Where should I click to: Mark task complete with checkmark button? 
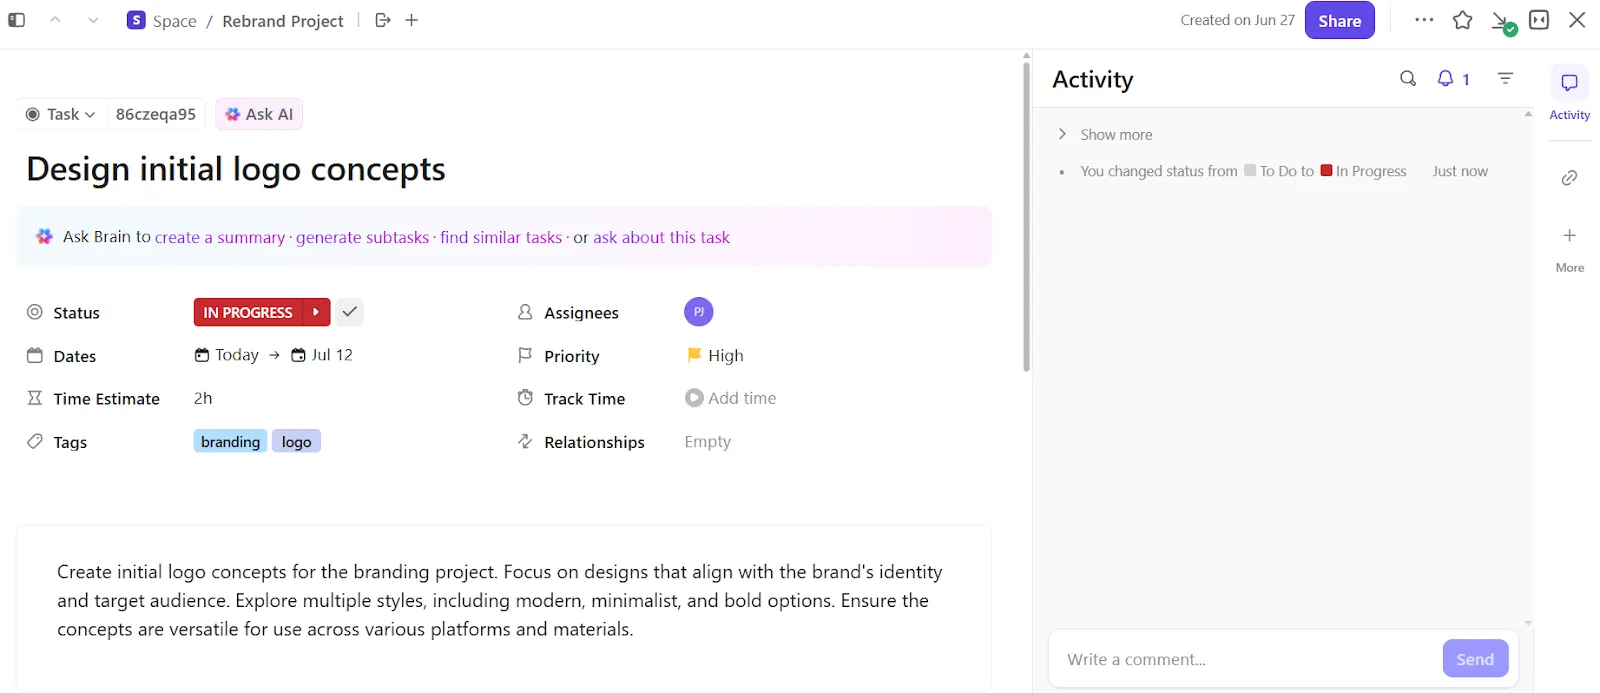point(349,312)
